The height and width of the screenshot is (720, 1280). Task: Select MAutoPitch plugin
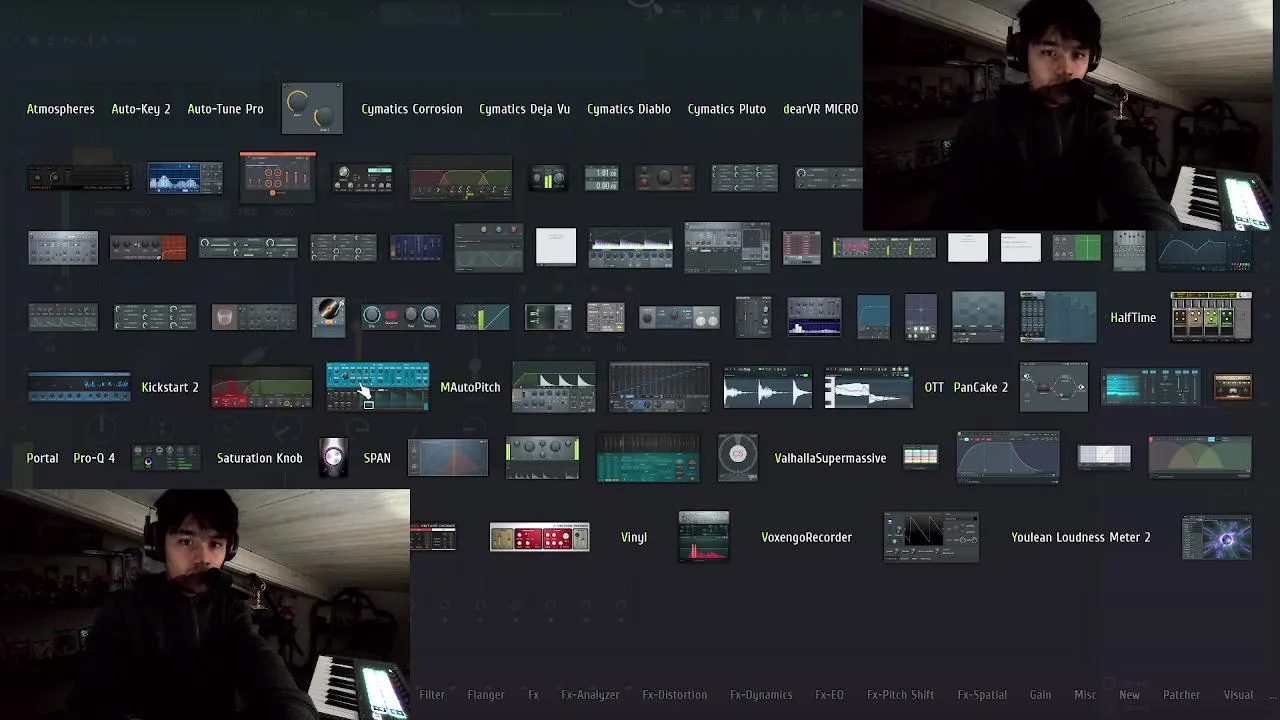470,387
